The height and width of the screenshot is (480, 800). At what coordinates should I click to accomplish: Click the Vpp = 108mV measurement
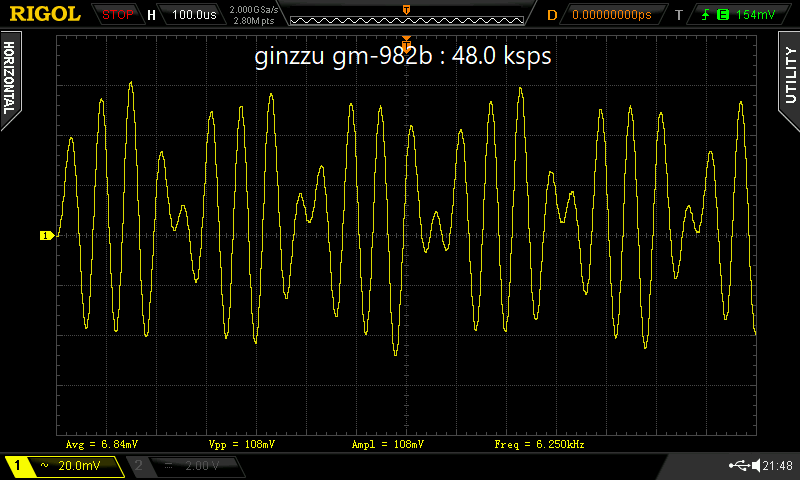245,443
